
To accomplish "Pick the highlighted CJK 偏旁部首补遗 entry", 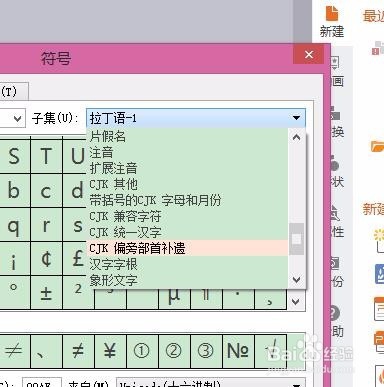I will click(x=188, y=248).
